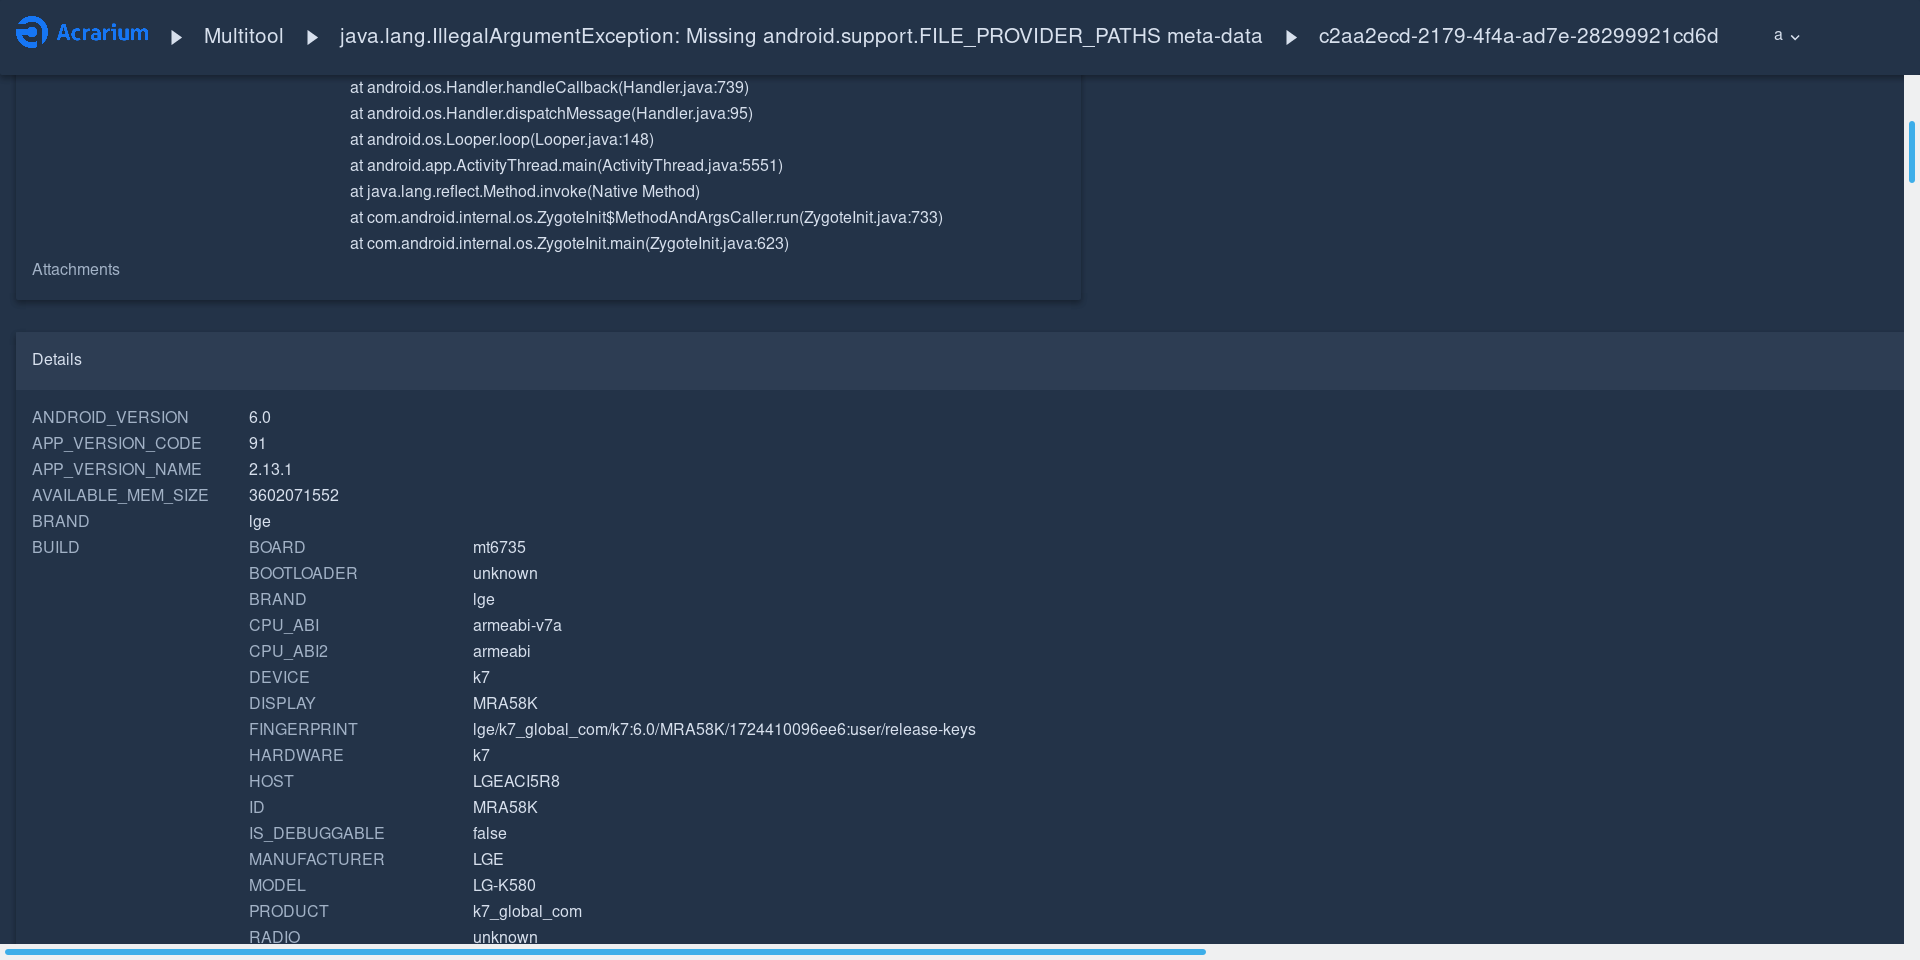Click the DEVICE label
The image size is (1920, 960).
click(279, 678)
